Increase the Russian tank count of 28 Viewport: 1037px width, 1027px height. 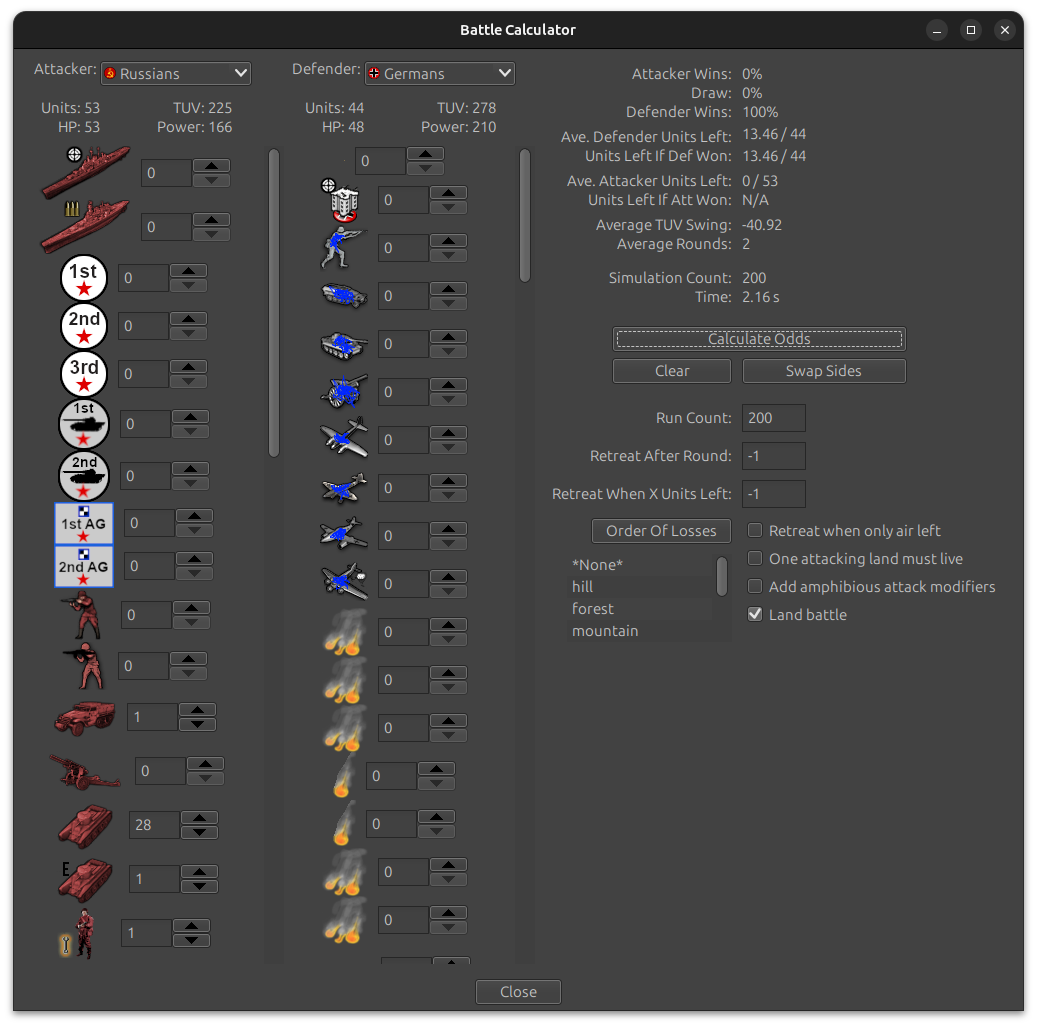[200, 818]
